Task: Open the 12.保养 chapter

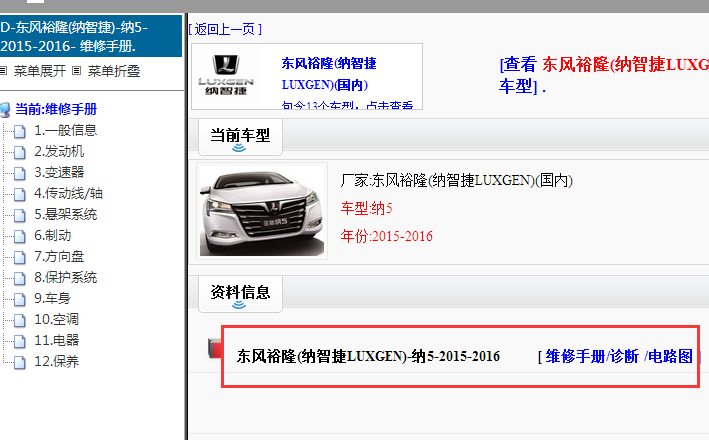Action: (x=57, y=361)
